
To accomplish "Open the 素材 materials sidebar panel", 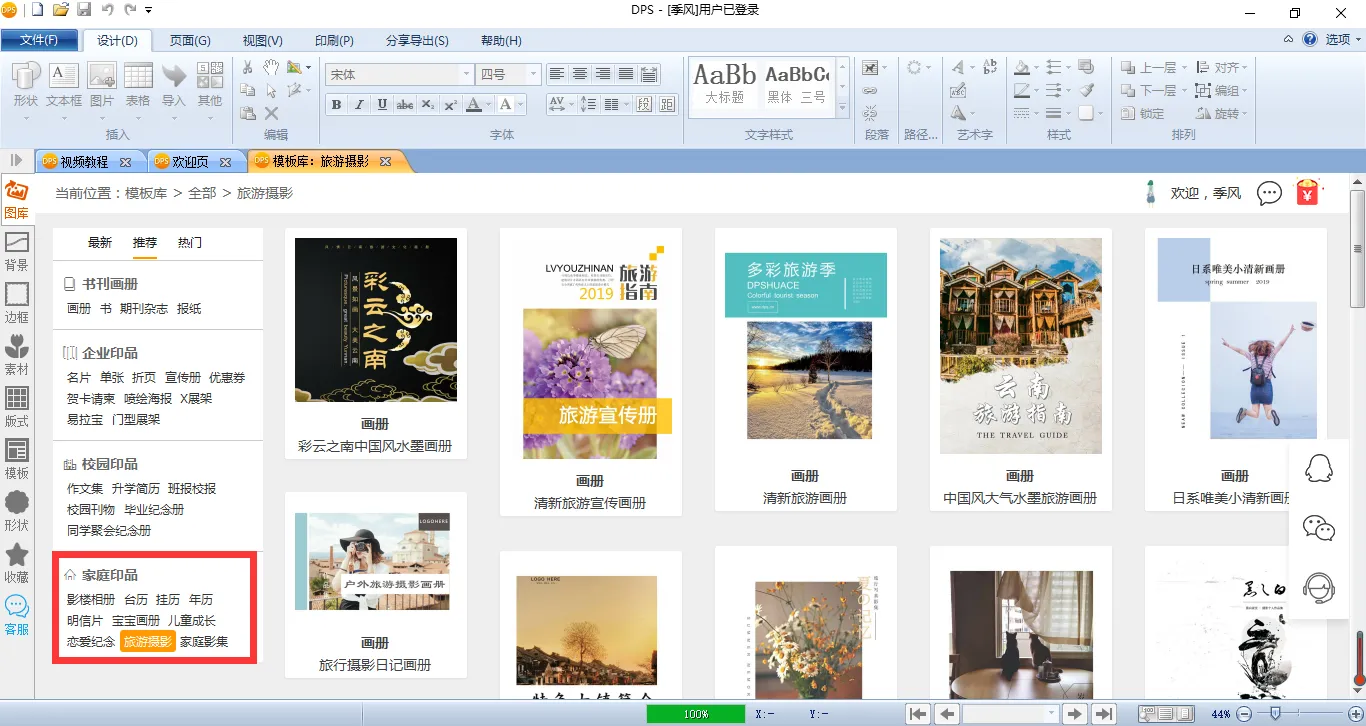I will (16, 355).
